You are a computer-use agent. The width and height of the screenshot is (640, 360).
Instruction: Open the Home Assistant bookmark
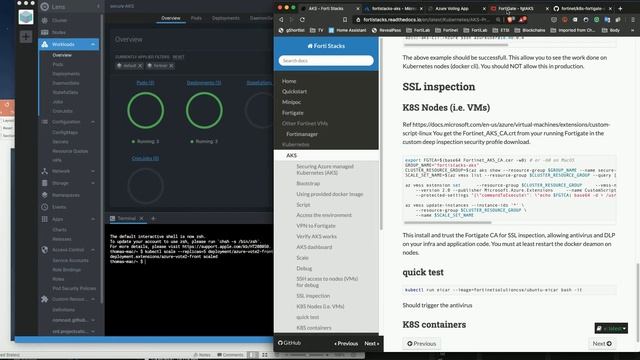(347, 30)
